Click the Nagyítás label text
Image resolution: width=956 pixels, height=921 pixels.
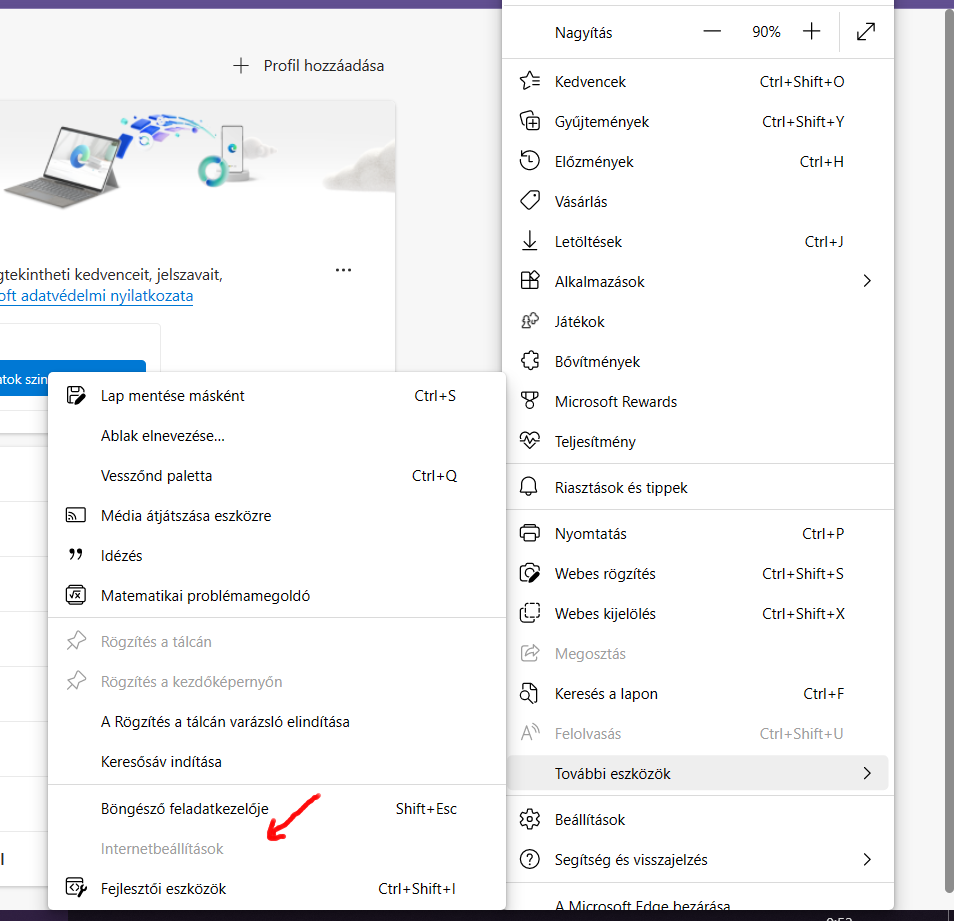point(583,33)
